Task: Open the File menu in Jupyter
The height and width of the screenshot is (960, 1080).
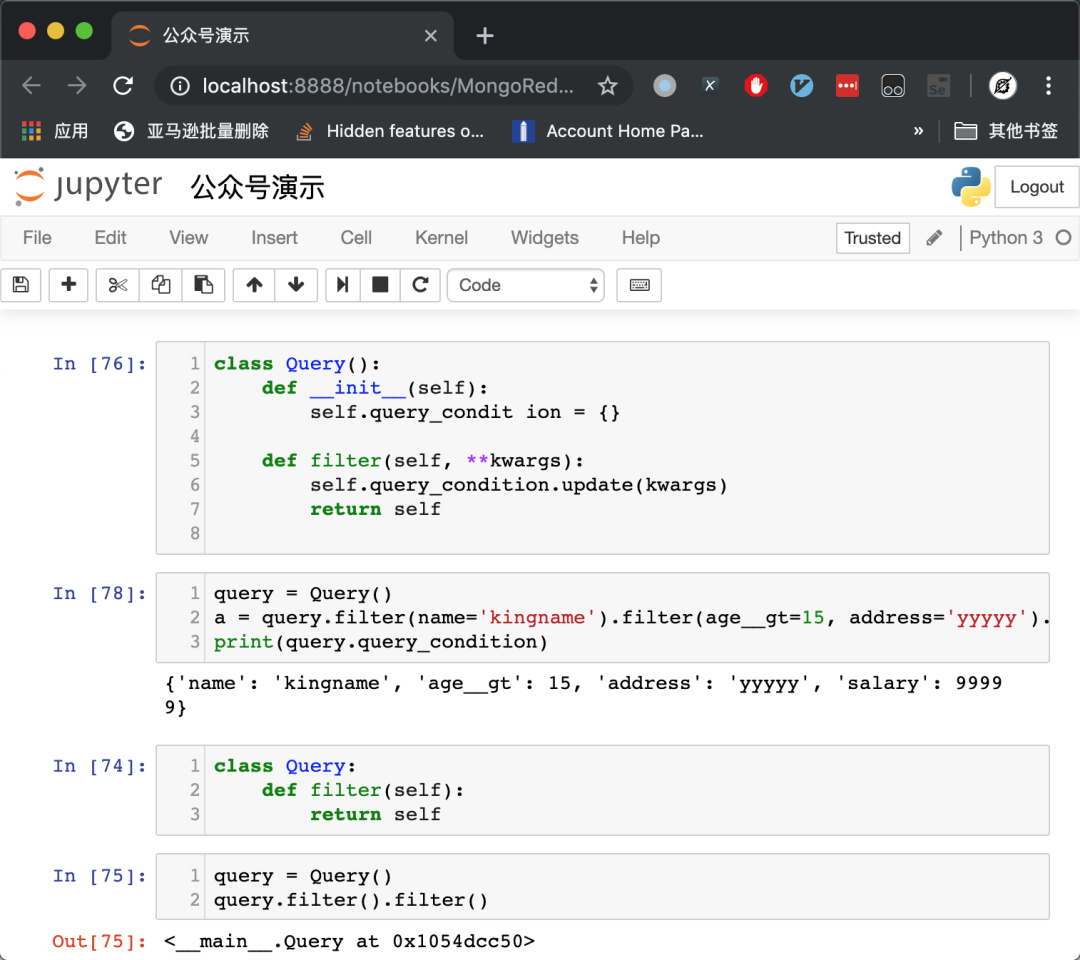Action: pyautogui.click(x=37, y=238)
